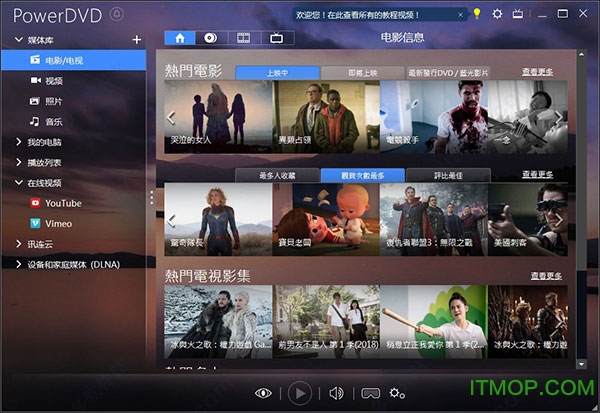
Task: Collapse 在线视频 section
Action: pos(18,183)
